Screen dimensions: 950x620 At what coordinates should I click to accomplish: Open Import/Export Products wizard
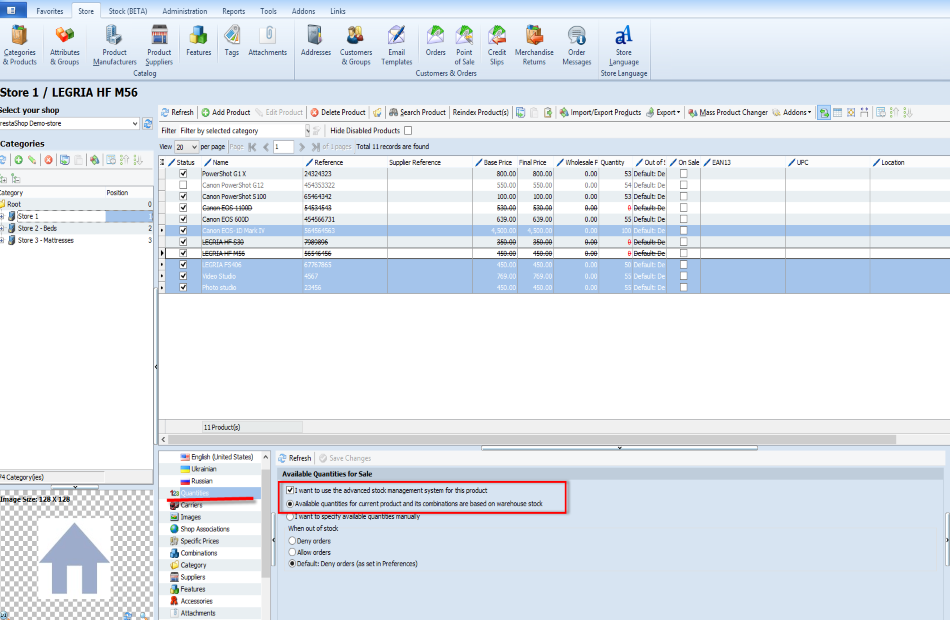600,112
